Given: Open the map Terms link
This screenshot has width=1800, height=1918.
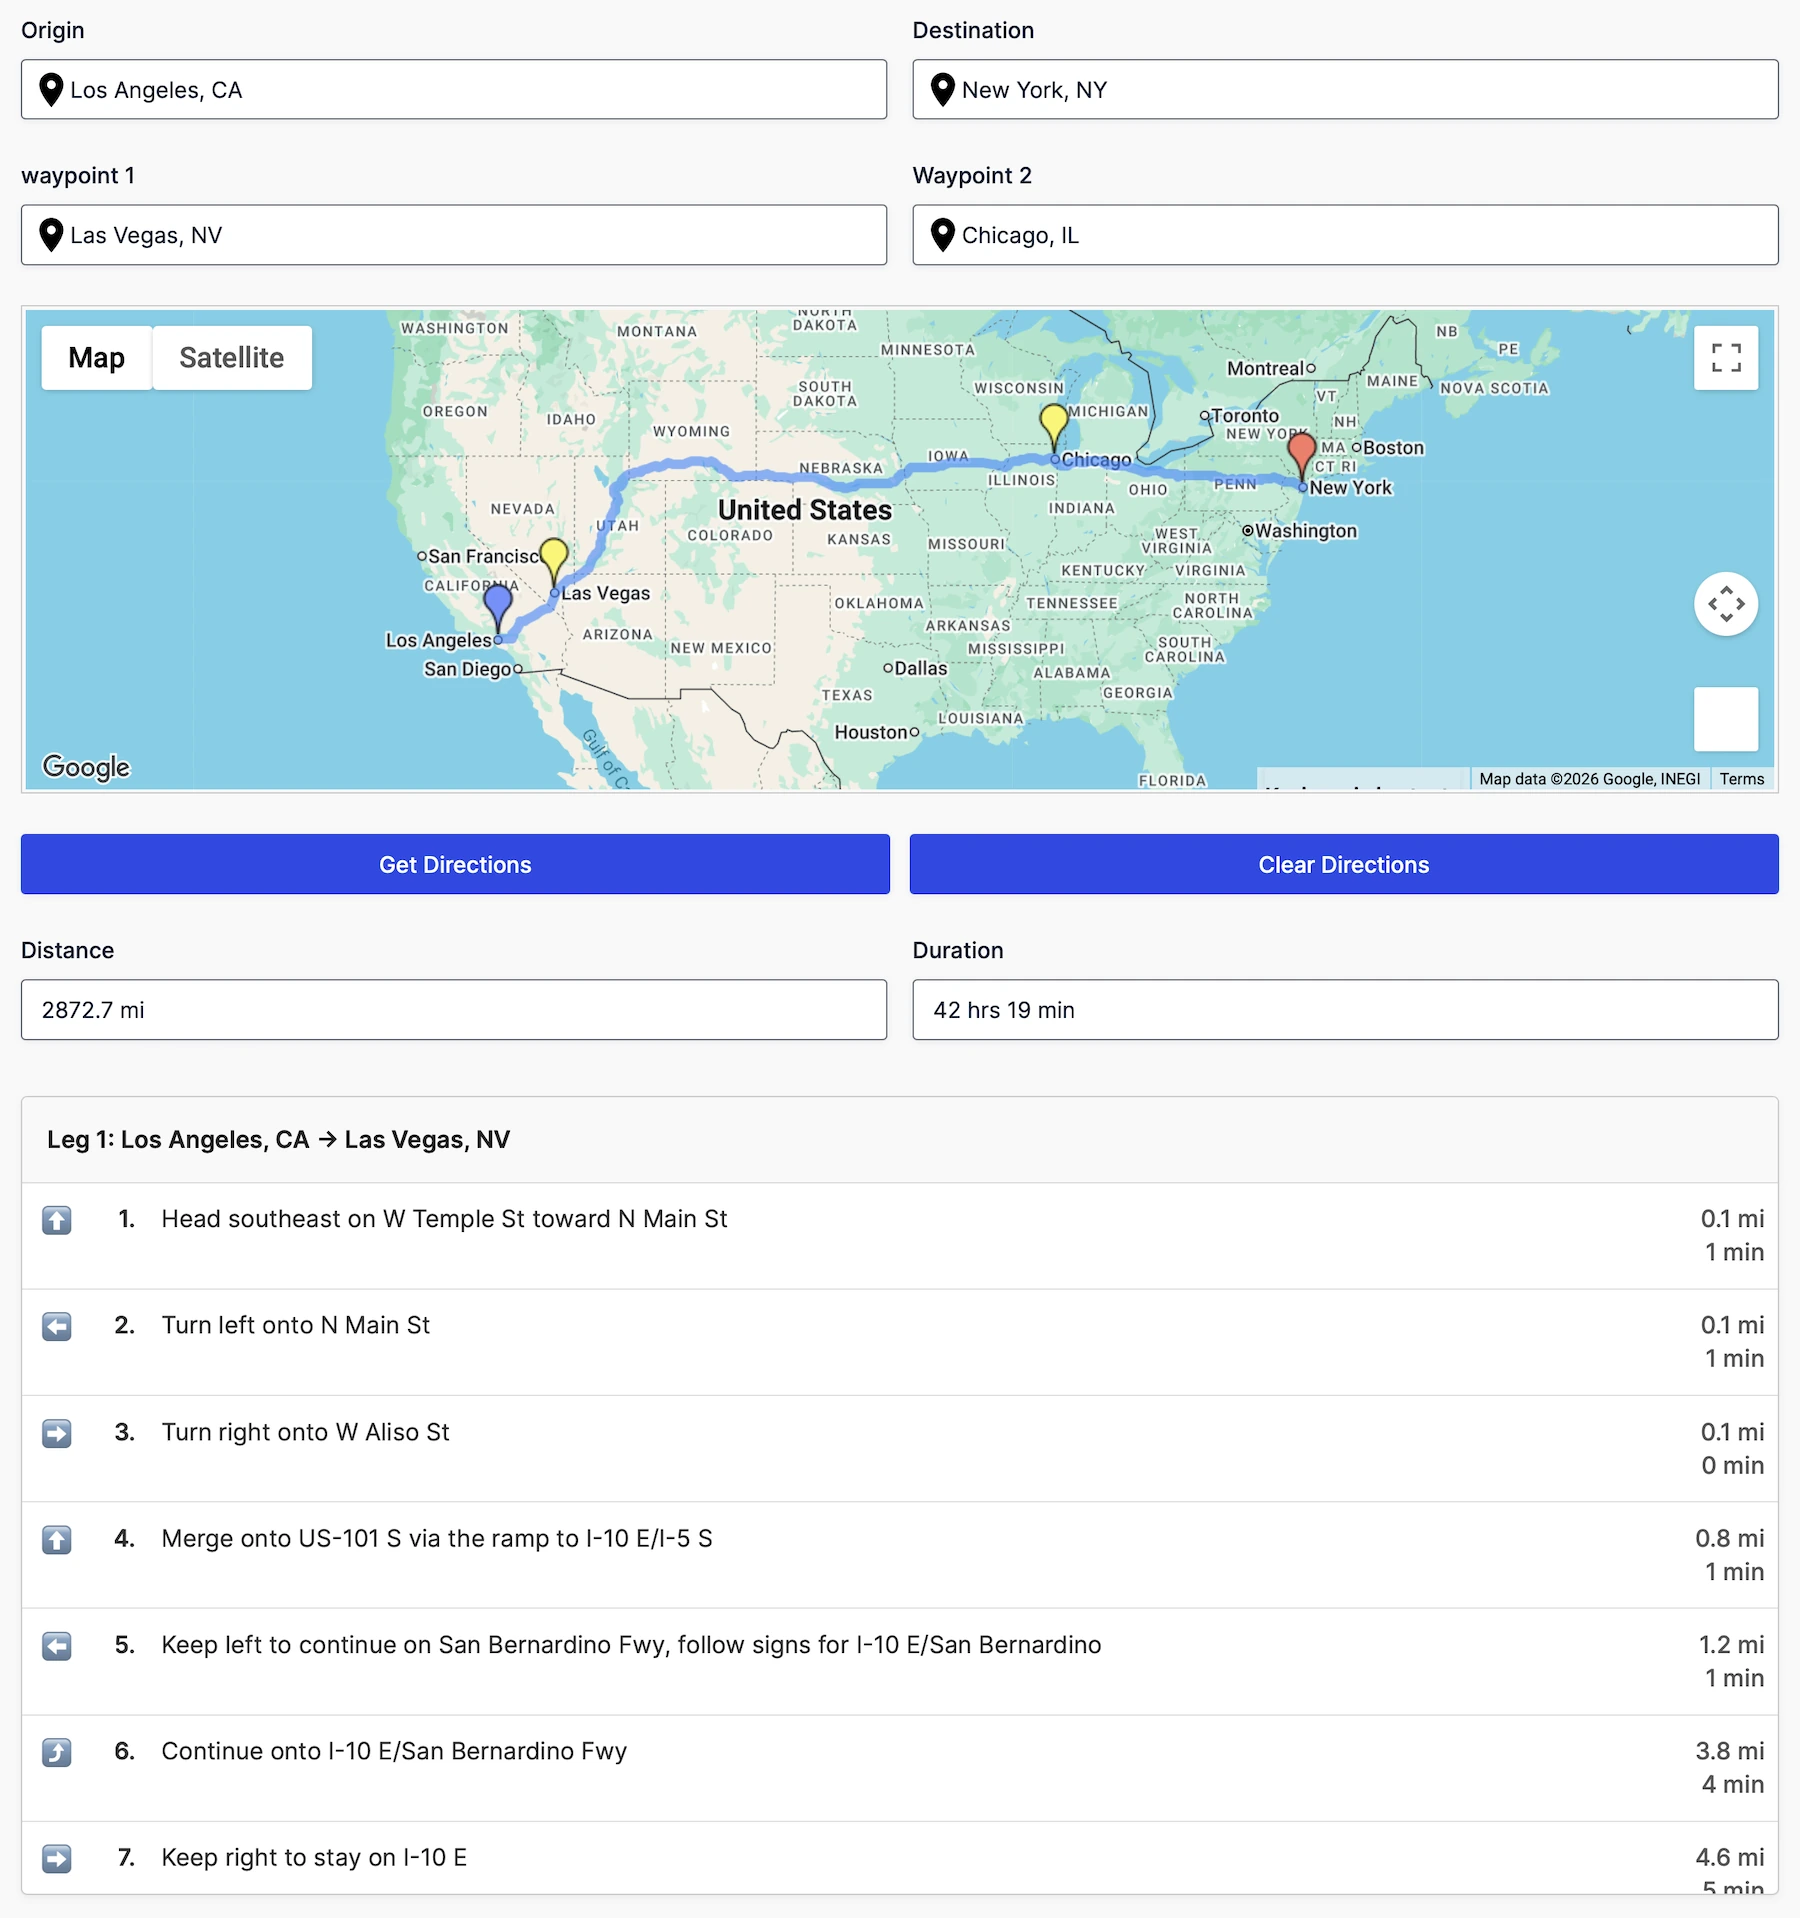Looking at the screenshot, I should click(1742, 779).
